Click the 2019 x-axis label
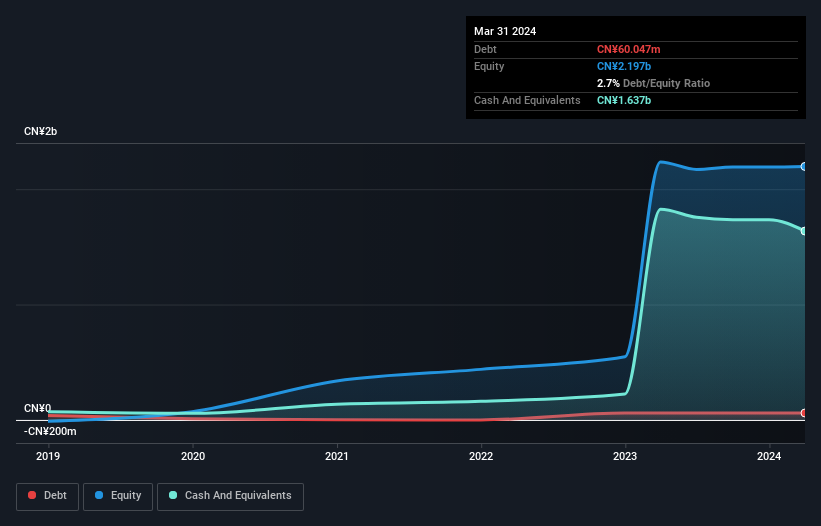The image size is (821, 526). click(48, 456)
